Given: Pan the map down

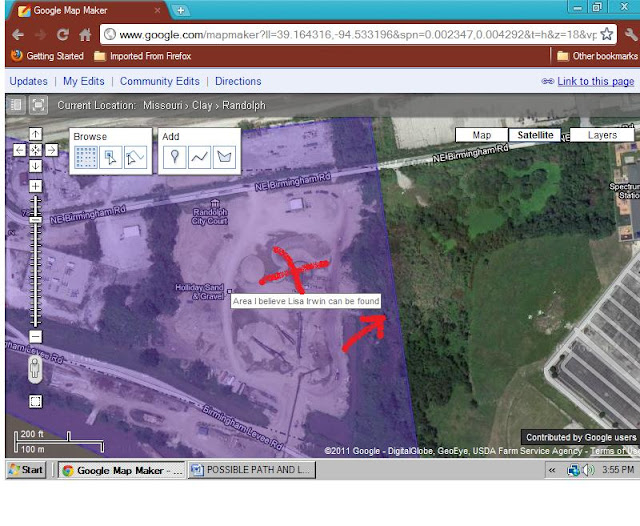Looking at the screenshot, I should (36, 166).
